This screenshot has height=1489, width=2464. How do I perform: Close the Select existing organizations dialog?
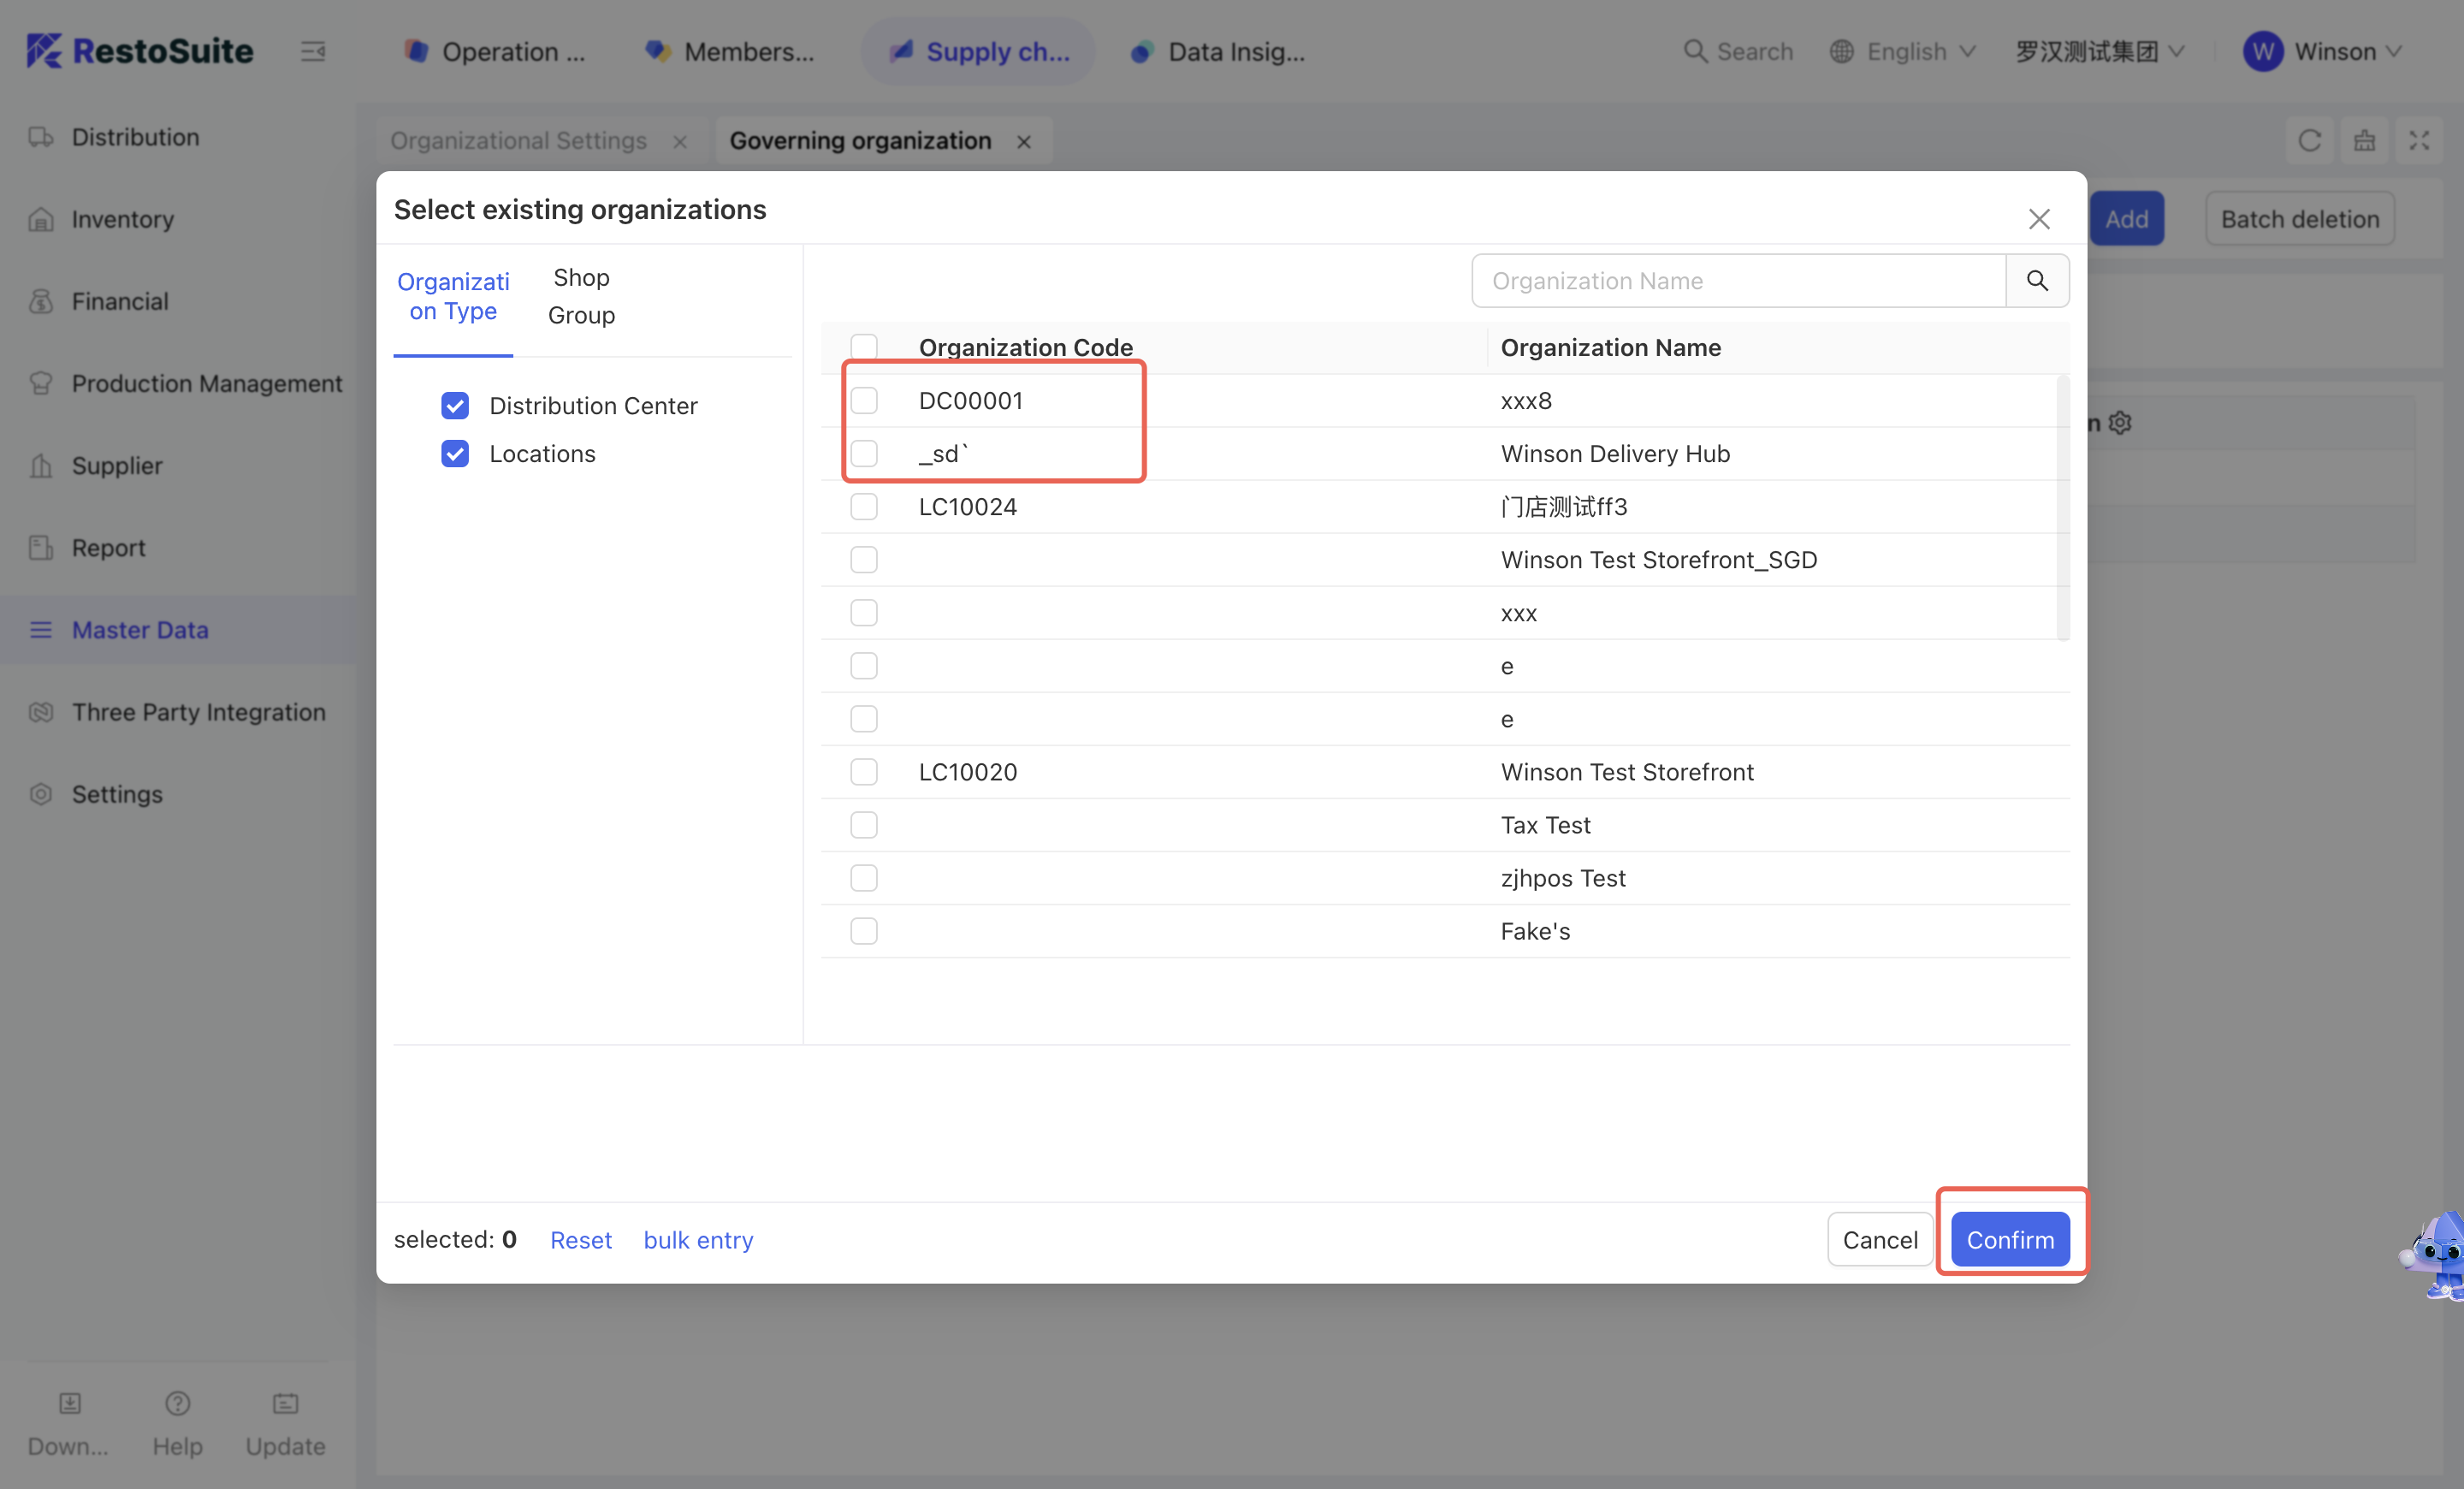point(2038,219)
